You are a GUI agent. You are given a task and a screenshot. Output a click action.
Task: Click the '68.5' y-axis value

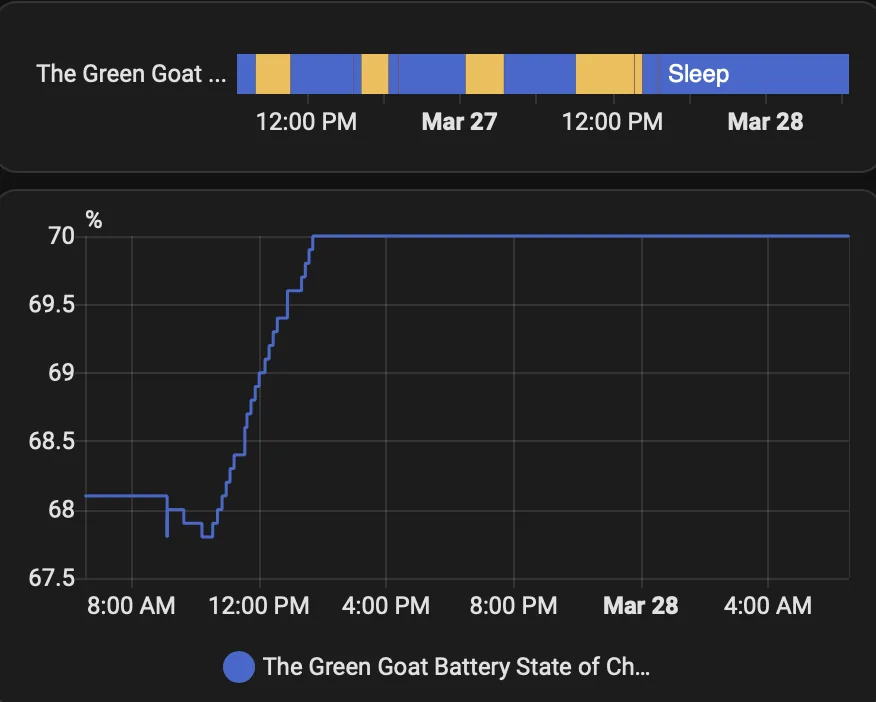(51, 441)
